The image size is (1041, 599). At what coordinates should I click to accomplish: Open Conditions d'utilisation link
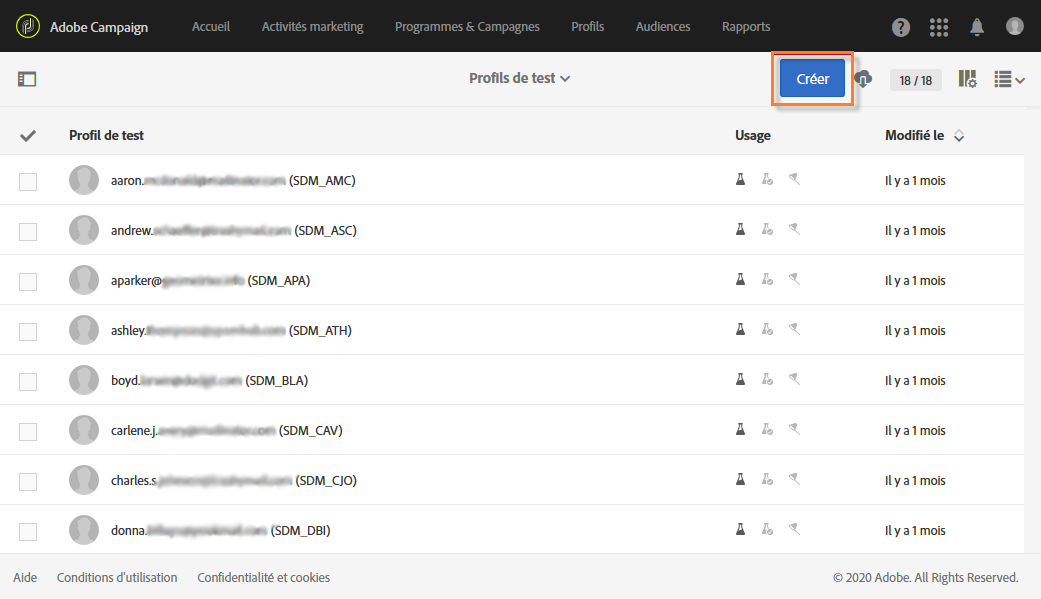(117, 577)
